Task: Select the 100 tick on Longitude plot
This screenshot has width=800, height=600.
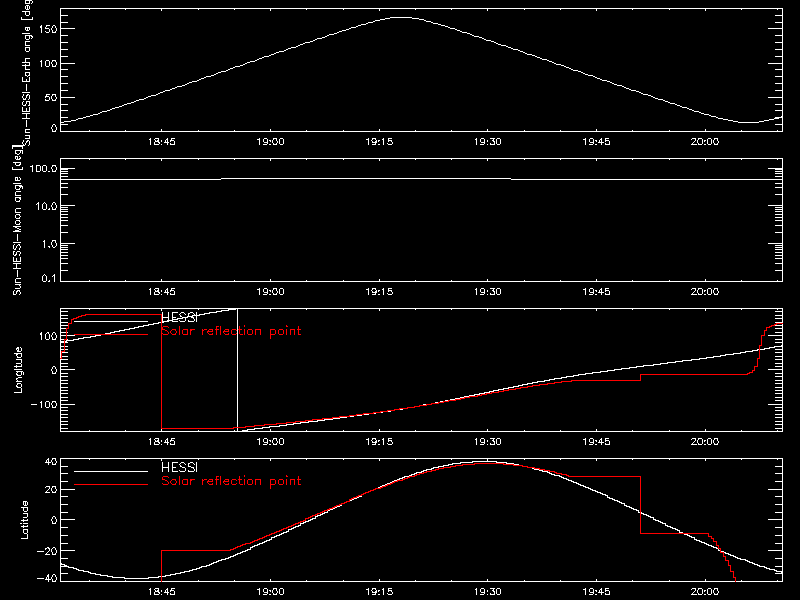Action: (48, 336)
